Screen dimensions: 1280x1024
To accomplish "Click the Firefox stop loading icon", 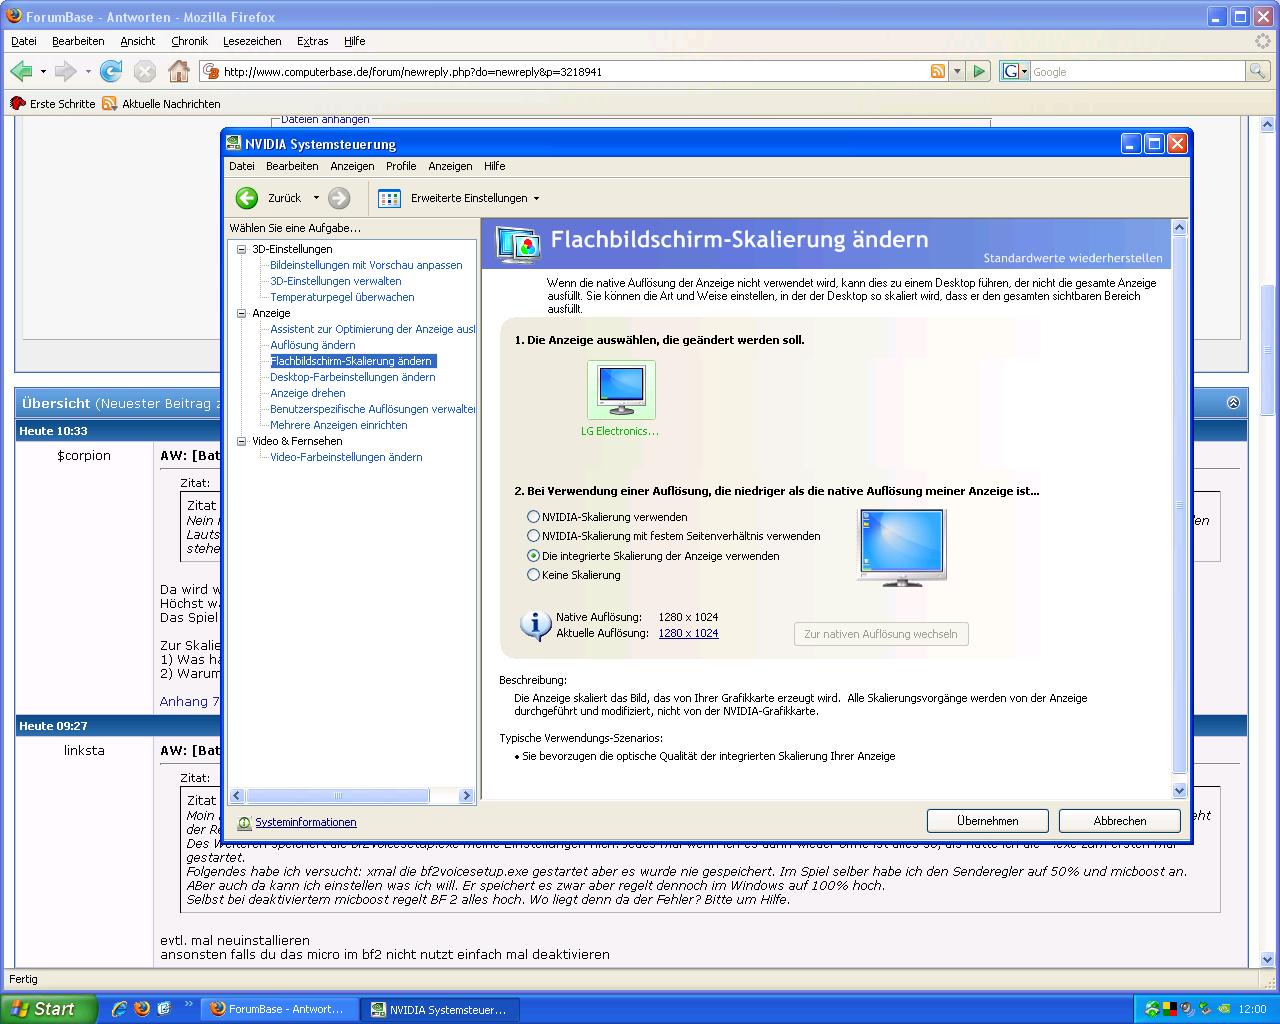I will coord(145,71).
